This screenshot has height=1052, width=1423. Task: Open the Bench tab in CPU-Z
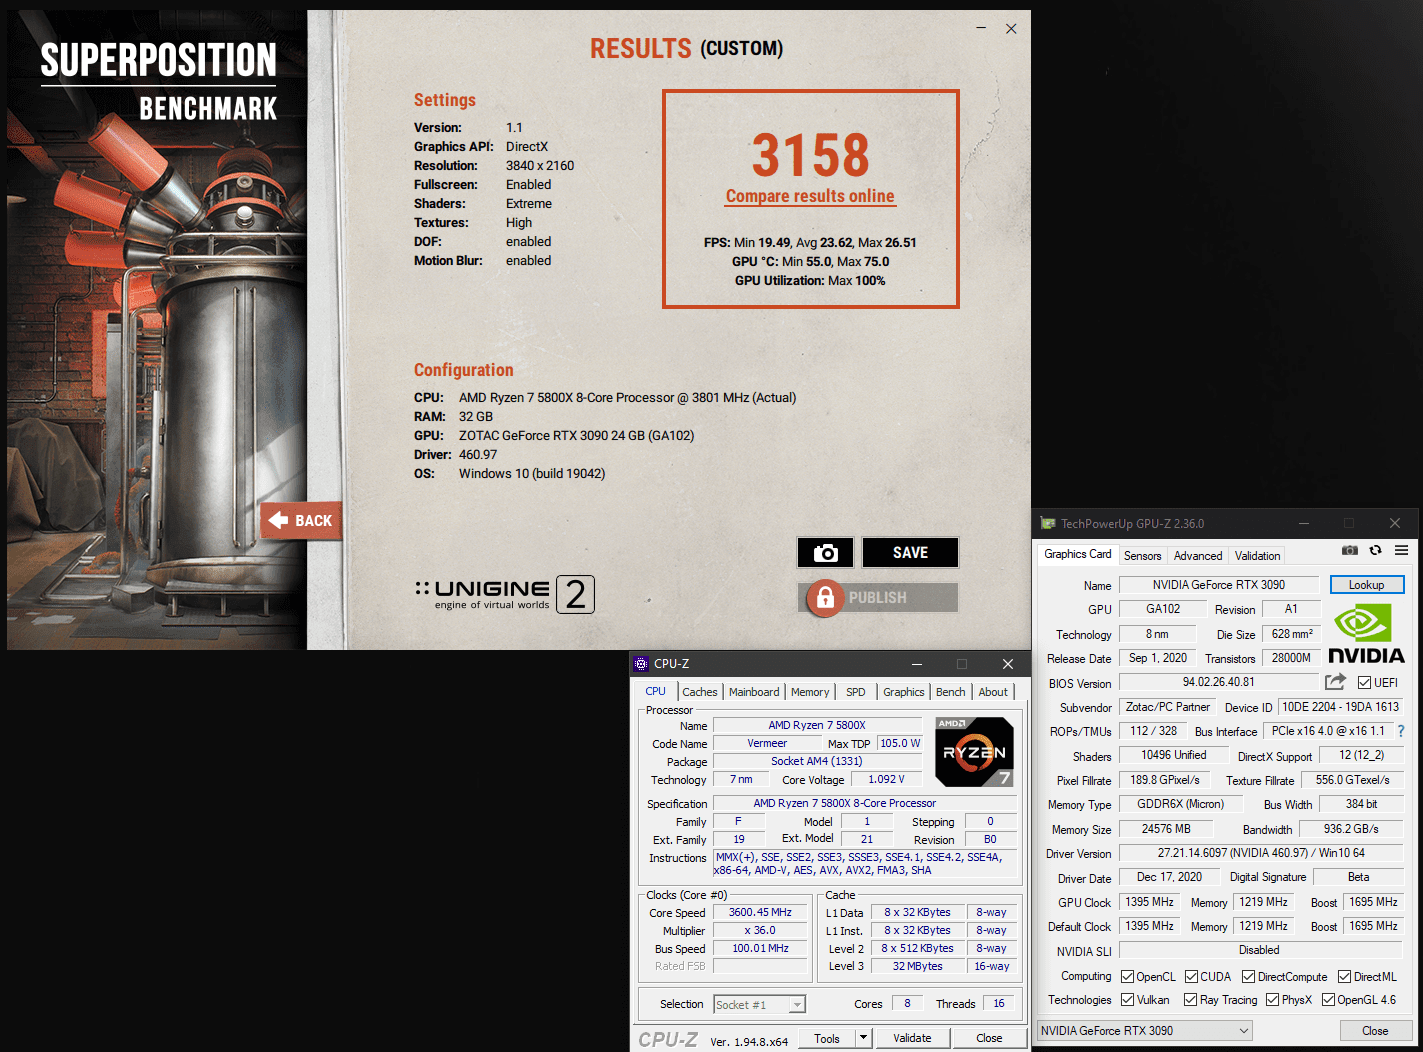951,692
